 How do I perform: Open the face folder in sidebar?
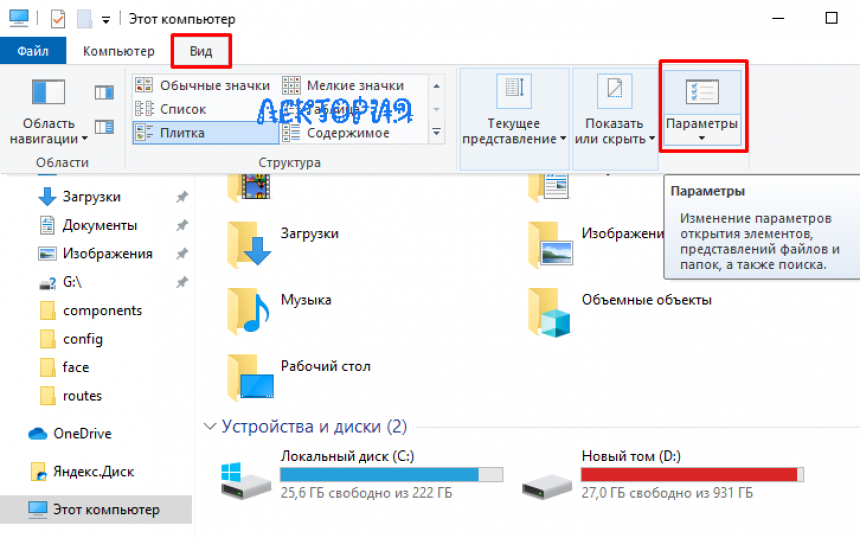point(65,367)
